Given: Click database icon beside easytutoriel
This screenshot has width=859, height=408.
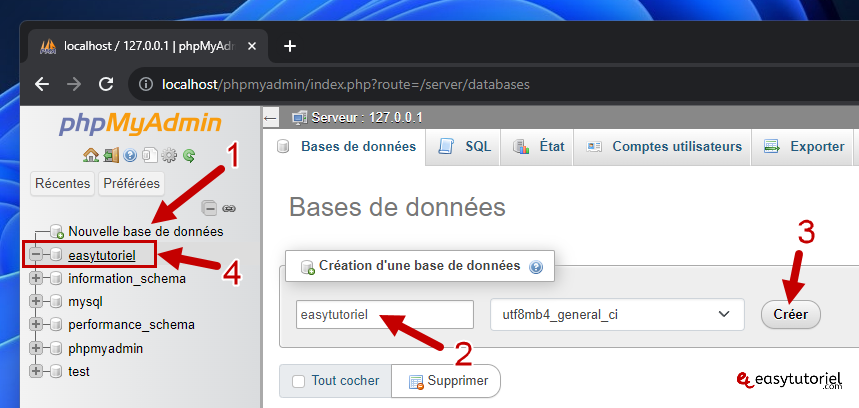Looking at the screenshot, I should 56,255.
